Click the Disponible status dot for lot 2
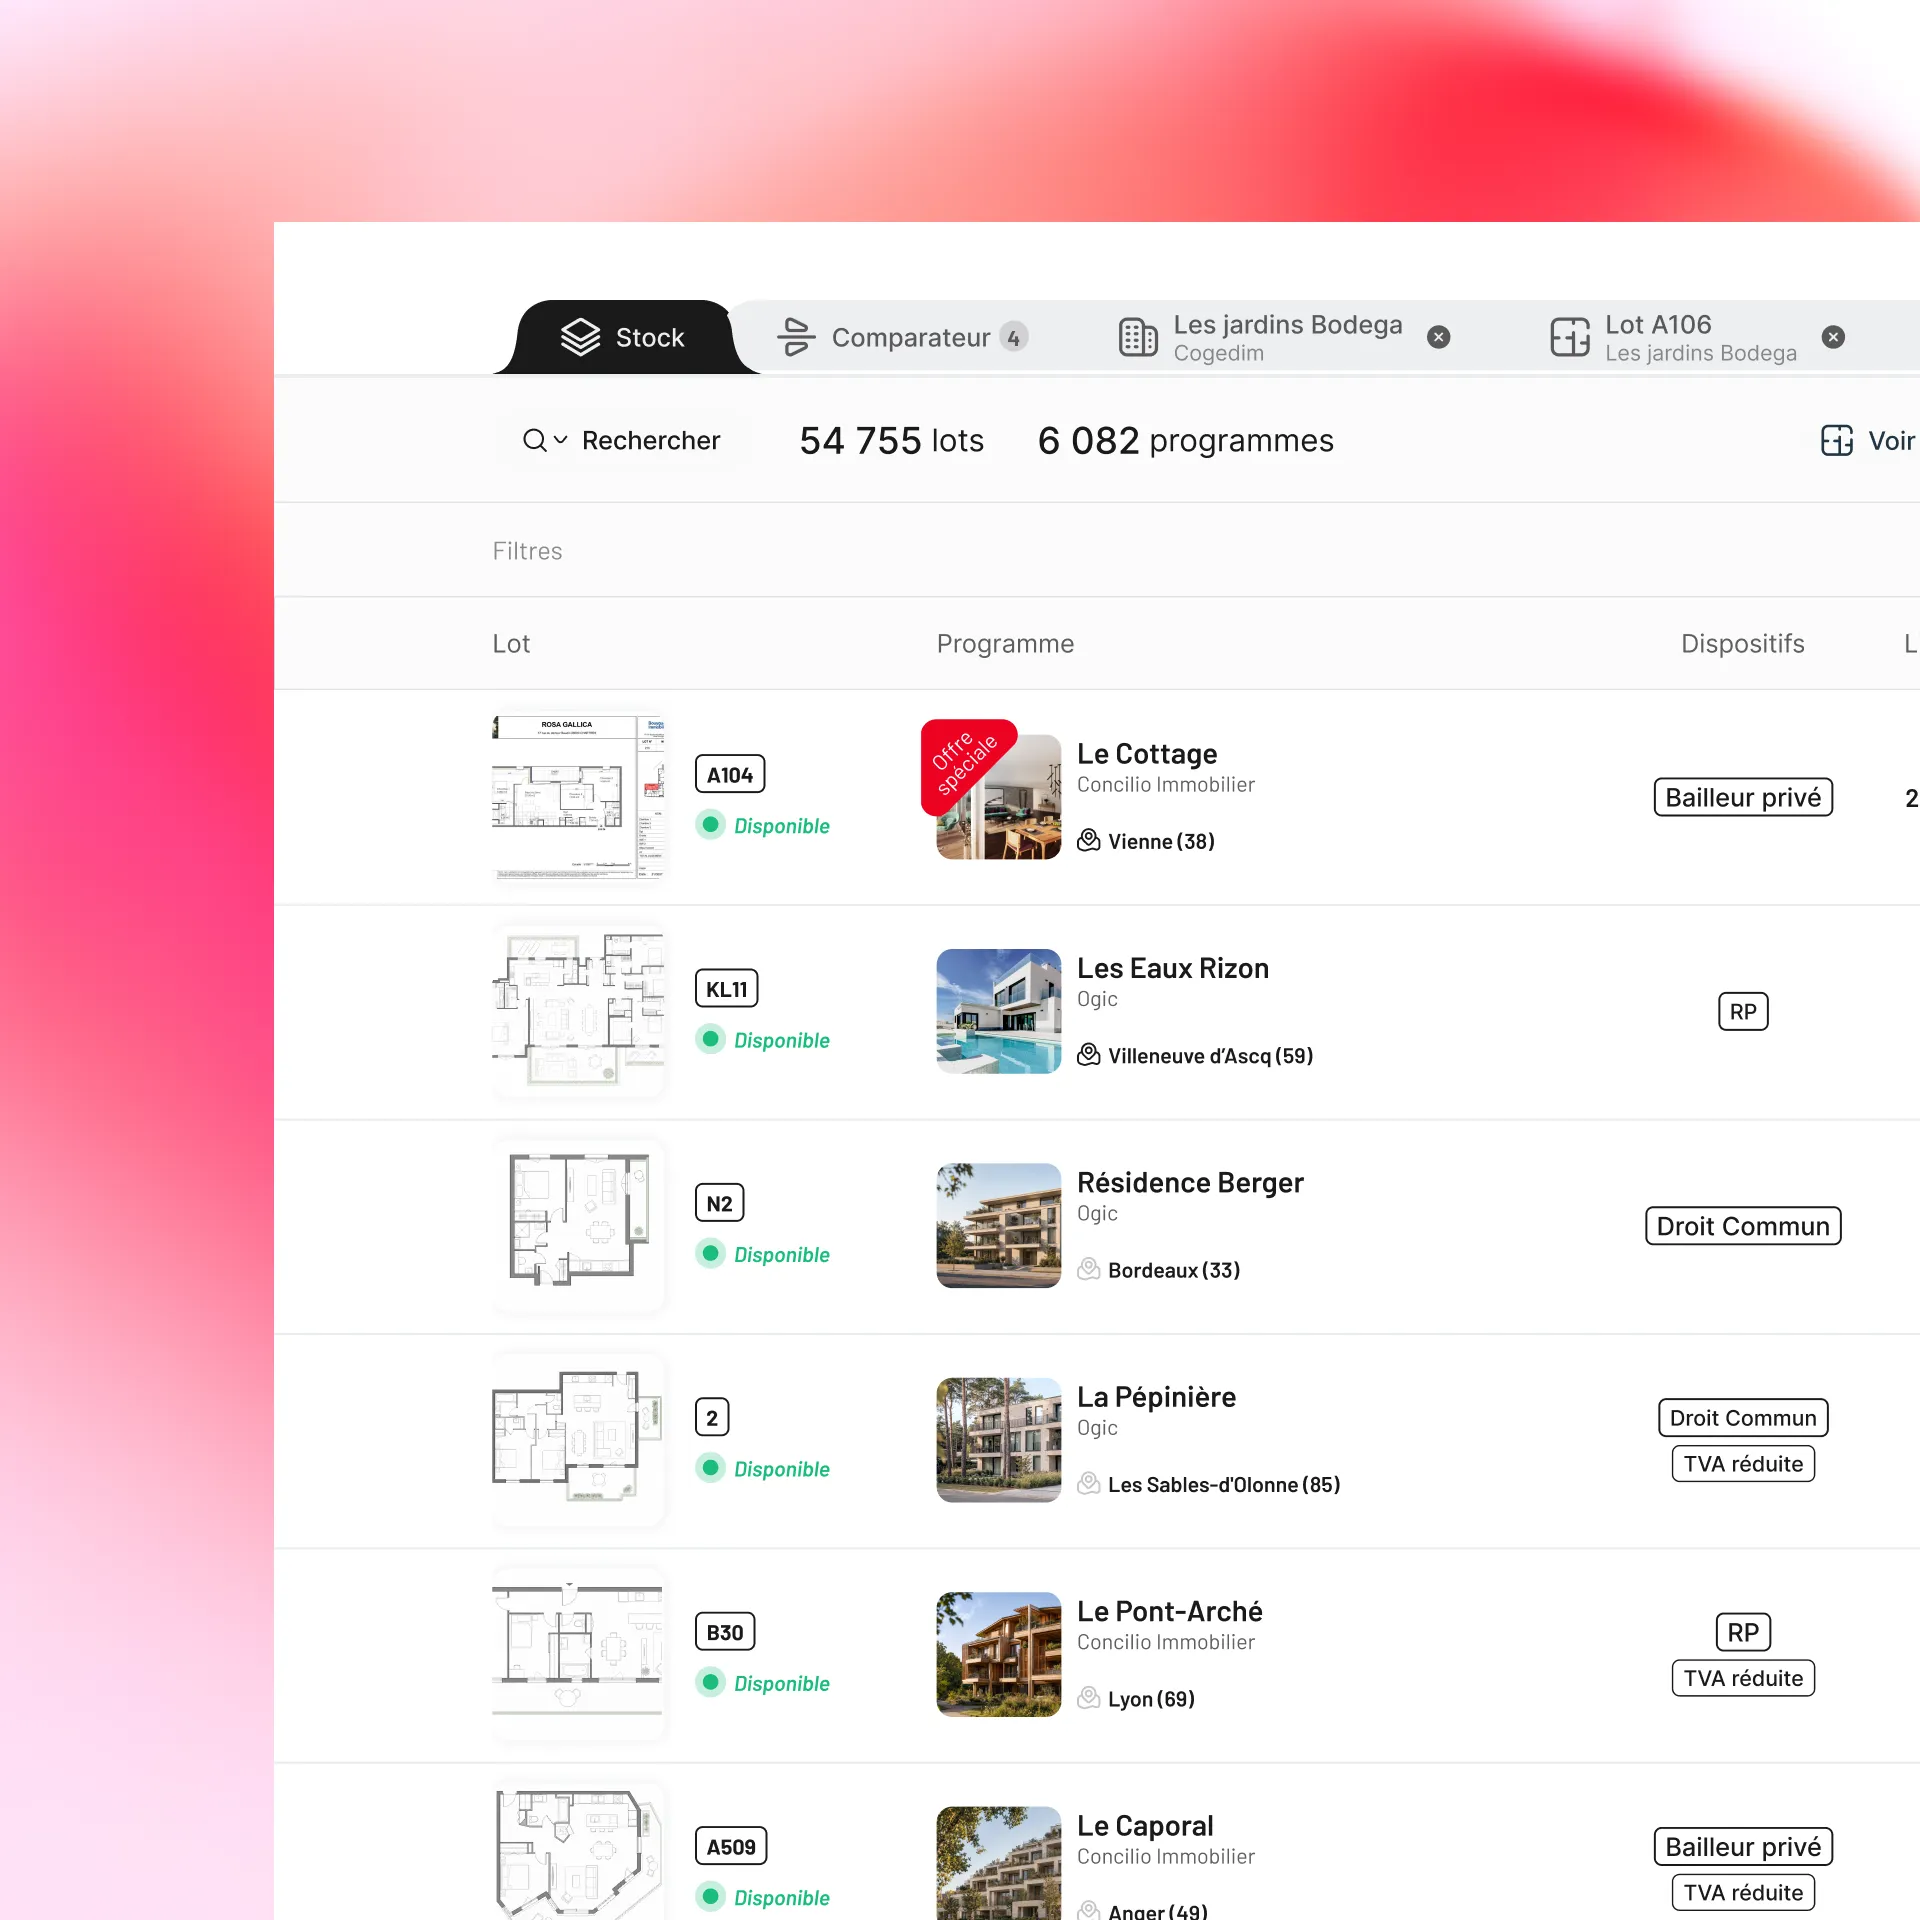 tap(710, 1468)
